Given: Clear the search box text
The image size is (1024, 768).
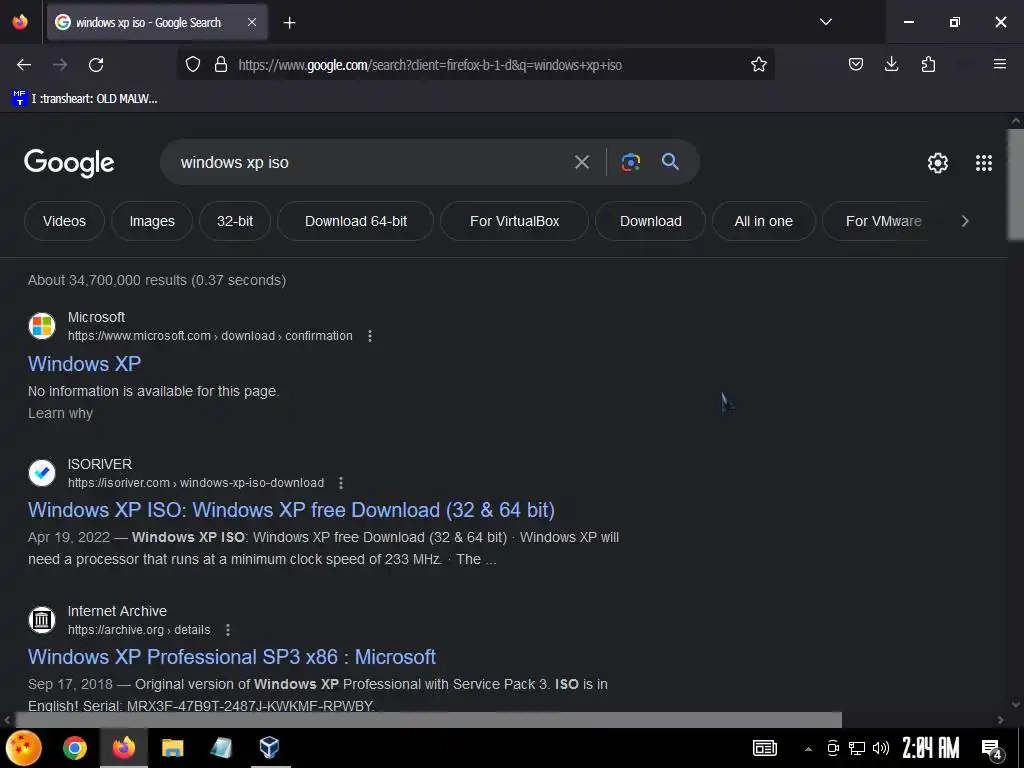Looking at the screenshot, I should click(581, 162).
